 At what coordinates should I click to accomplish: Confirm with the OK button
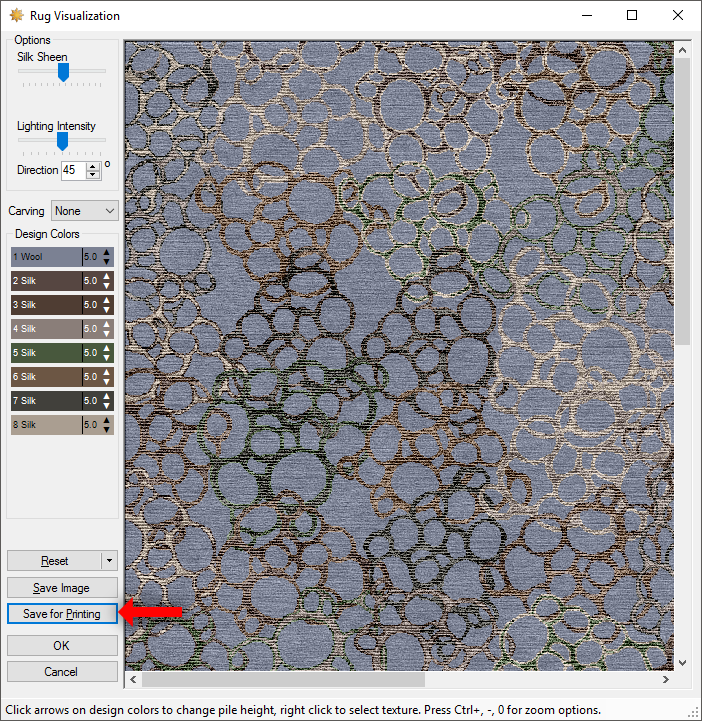(x=62, y=646)
